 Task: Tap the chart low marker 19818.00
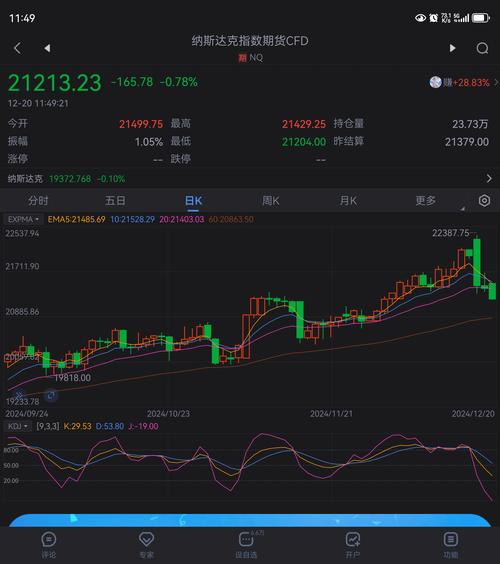(x=72, y=378)
